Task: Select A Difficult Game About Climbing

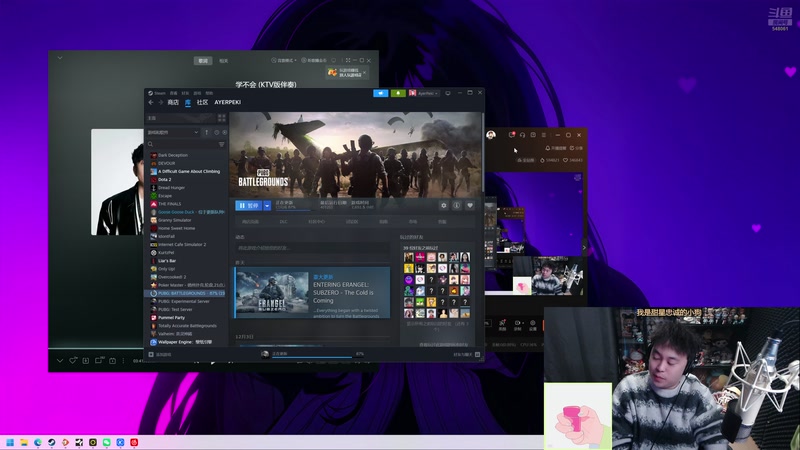Action: [187, 171]
